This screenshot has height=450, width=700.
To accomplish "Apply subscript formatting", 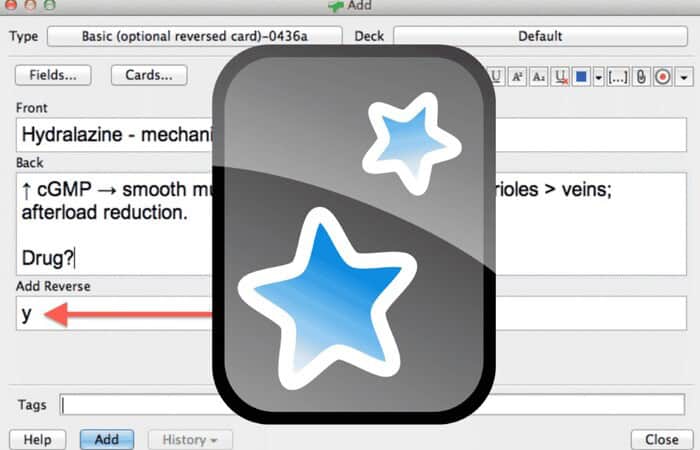I will point(539,77).
